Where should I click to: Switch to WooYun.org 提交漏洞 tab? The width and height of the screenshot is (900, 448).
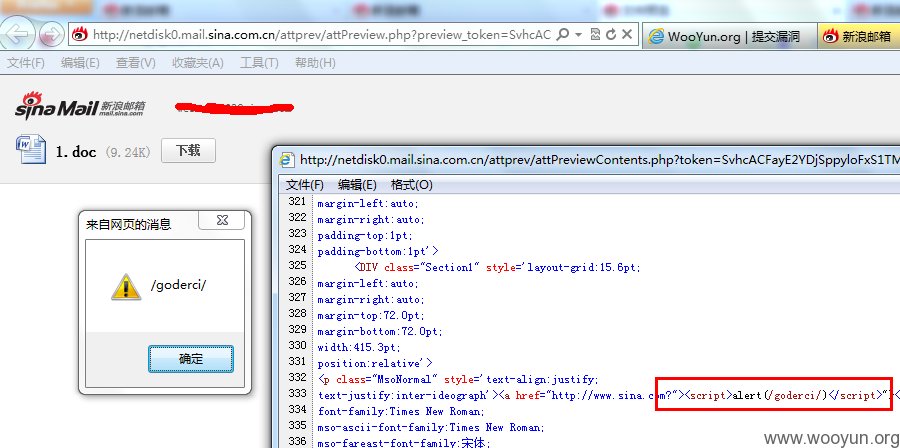click(730, 36)
